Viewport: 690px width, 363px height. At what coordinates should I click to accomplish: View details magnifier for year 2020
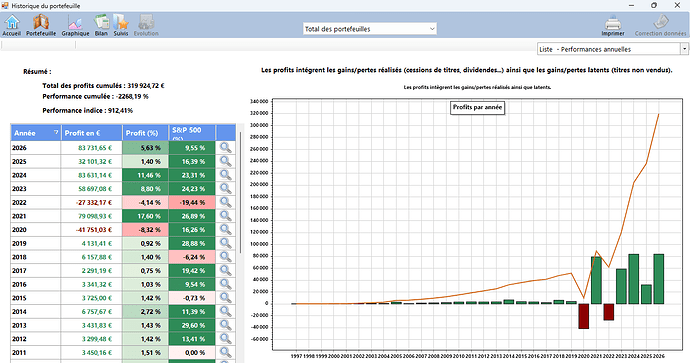point(226,230)
